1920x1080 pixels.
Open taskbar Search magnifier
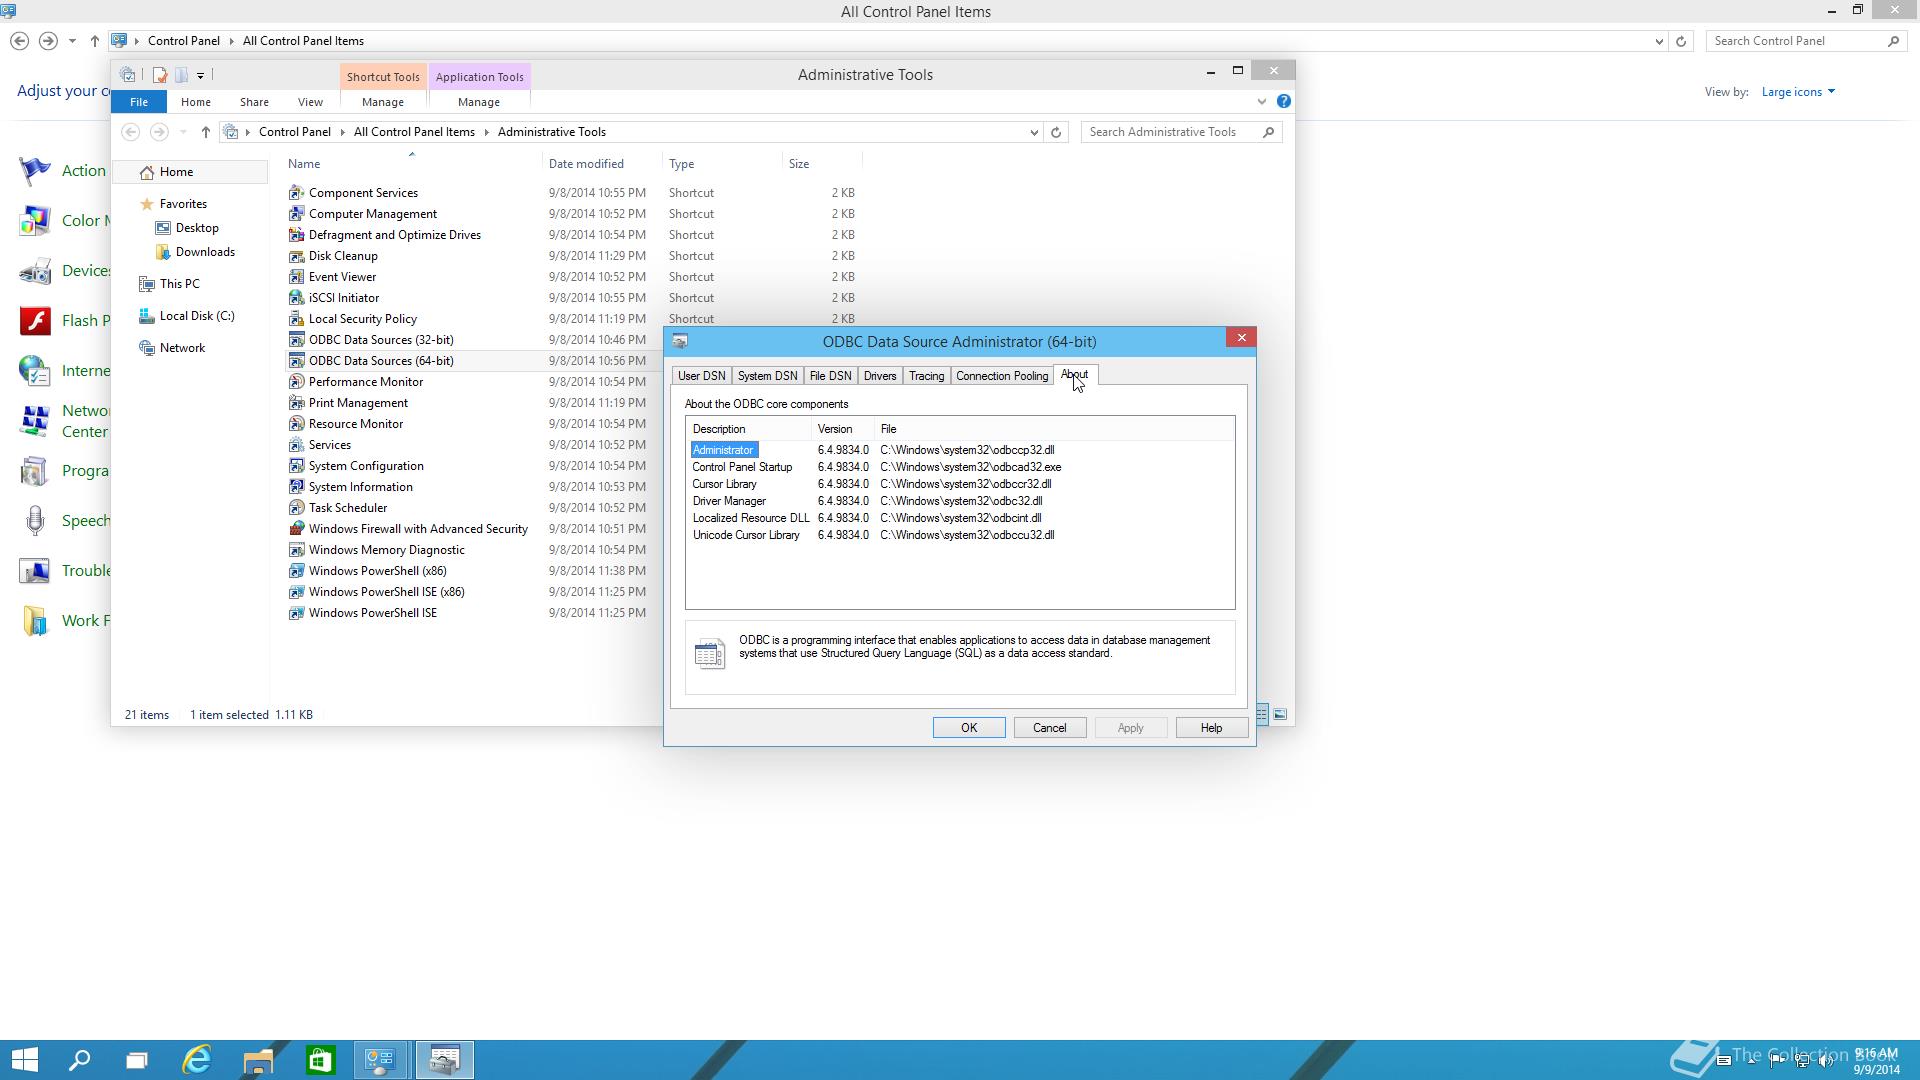pos(79,1060)
